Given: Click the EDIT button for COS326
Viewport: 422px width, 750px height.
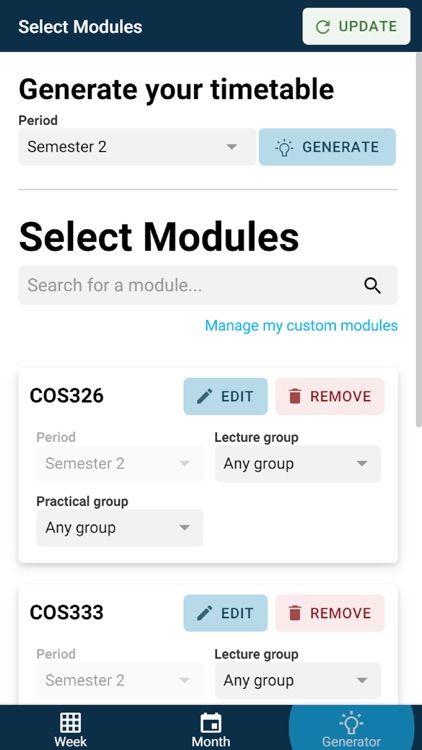Looking at the screenshot, I should [x=225, y=397].
